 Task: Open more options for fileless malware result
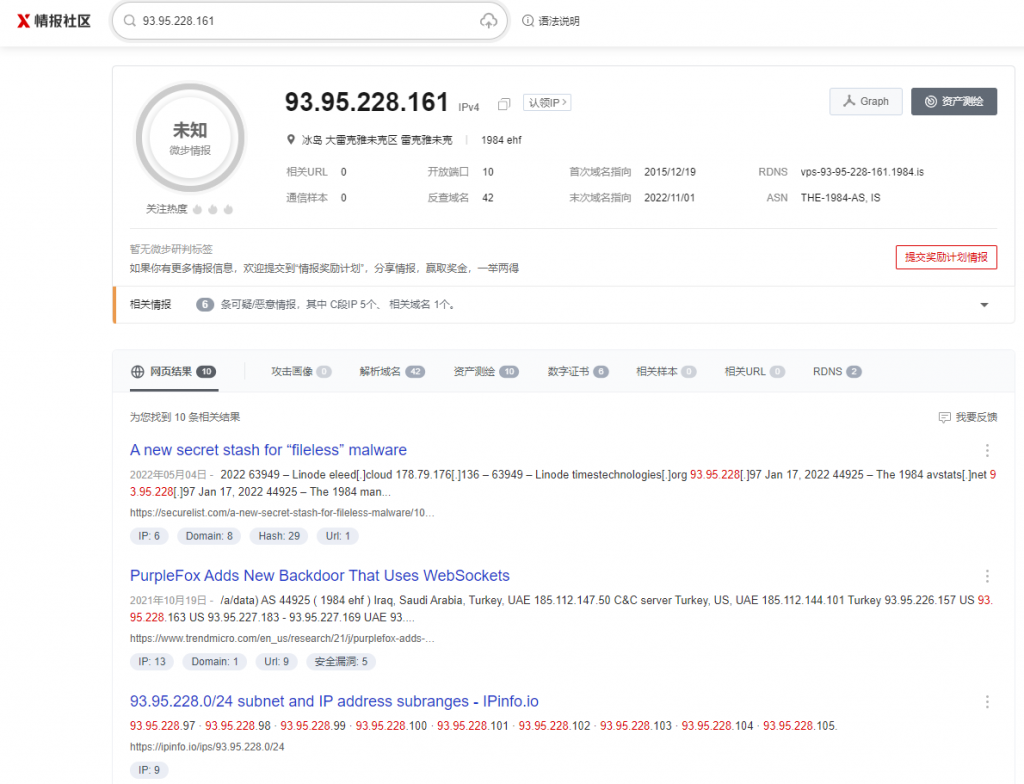987,450
